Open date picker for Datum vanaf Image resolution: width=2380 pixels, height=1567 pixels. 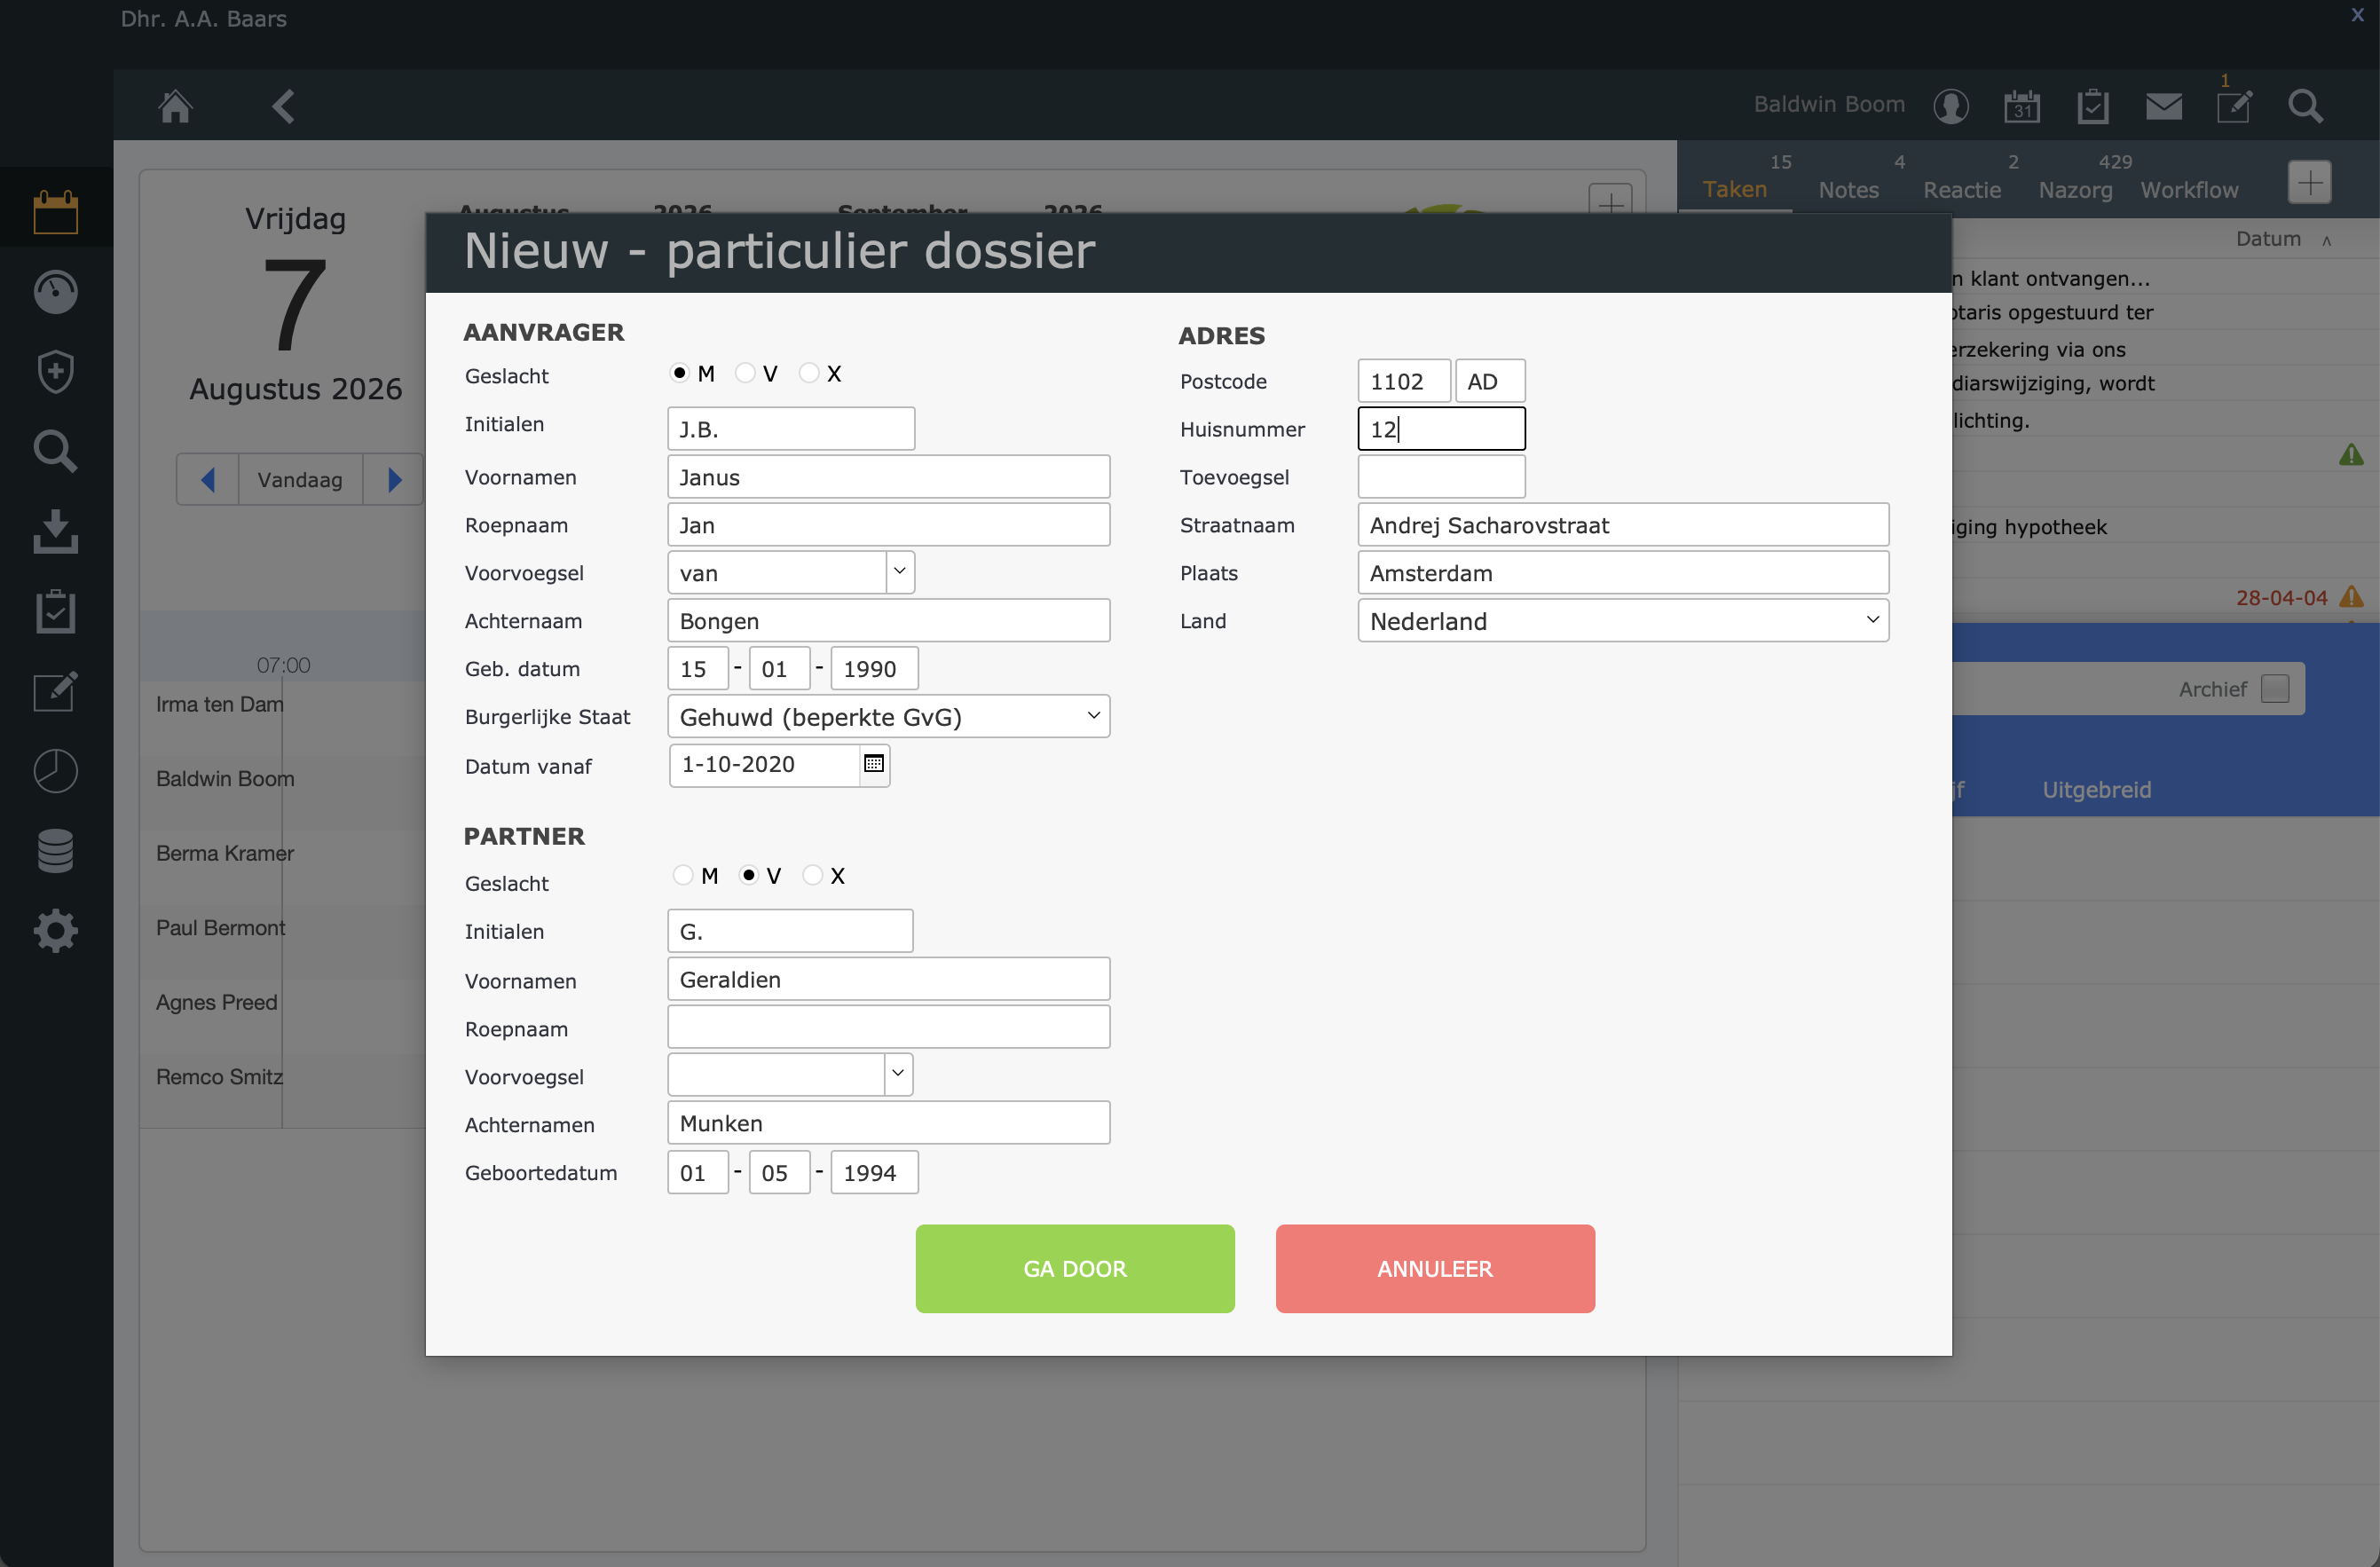coord(874,764)
